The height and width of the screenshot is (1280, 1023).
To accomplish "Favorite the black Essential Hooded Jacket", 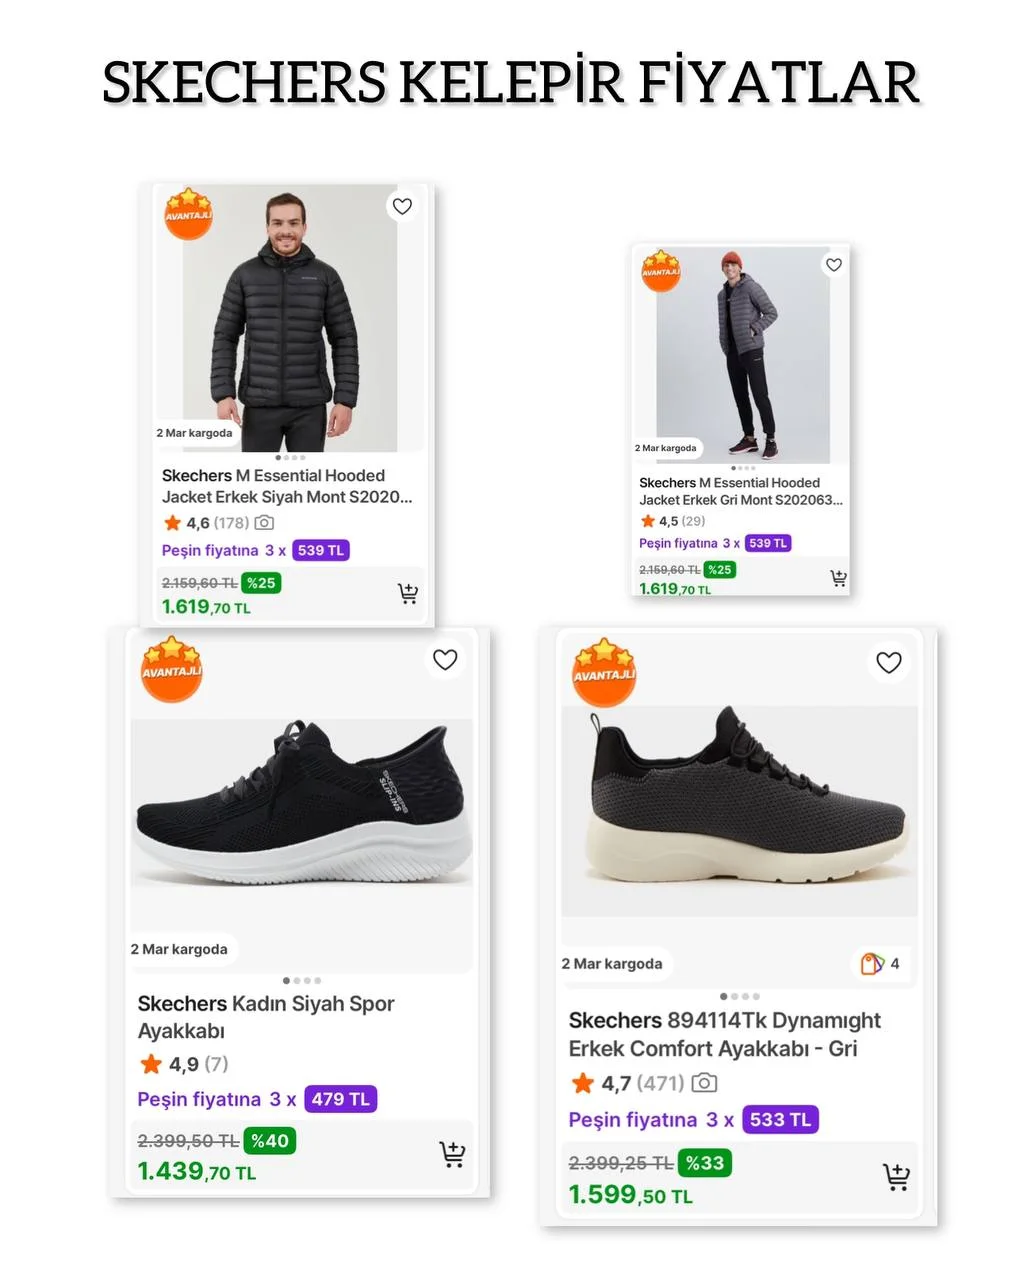I will [402, 206].
